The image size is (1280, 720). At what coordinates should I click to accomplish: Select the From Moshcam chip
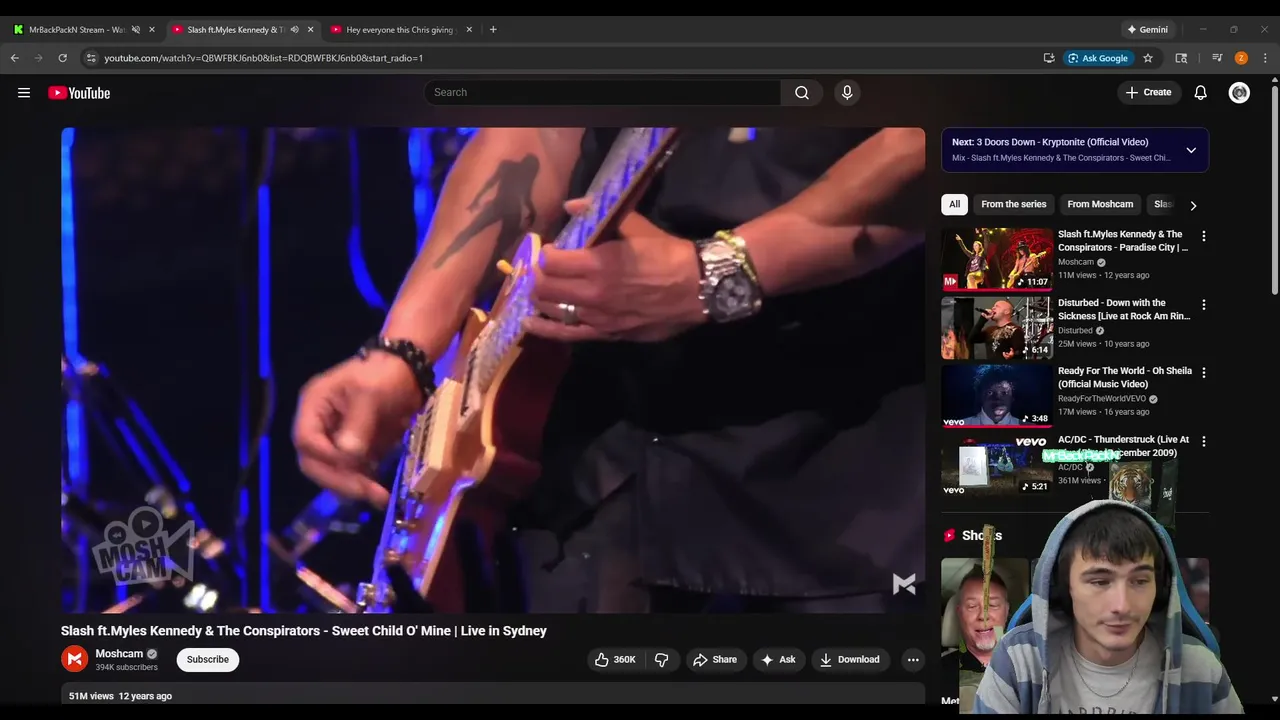pyautogui.click(x=1100, y=204)
